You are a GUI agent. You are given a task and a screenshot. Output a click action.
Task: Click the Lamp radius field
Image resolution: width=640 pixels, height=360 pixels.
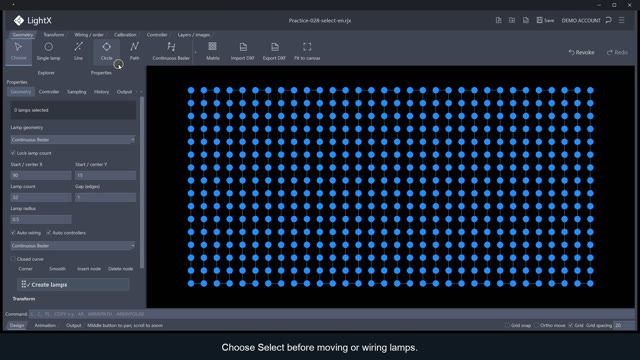click(x=41, y=219)
